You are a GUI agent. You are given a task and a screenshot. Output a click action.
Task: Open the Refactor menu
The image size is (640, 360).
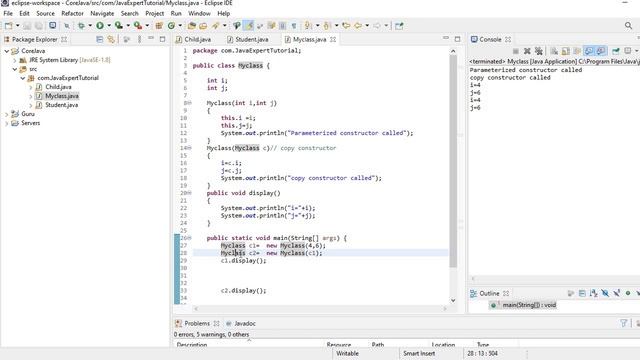[72, 13]
